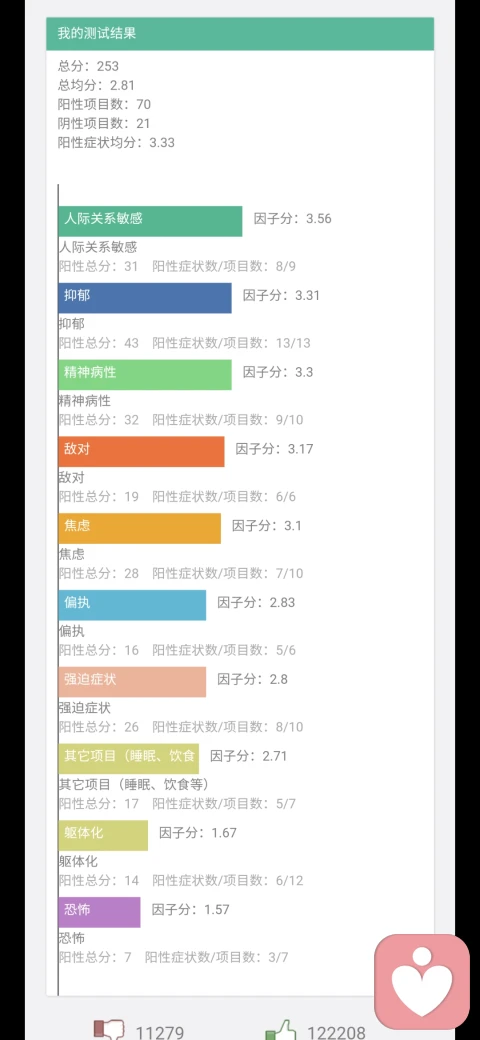Select the yellow 焦虑 bar

coord(139,529)
